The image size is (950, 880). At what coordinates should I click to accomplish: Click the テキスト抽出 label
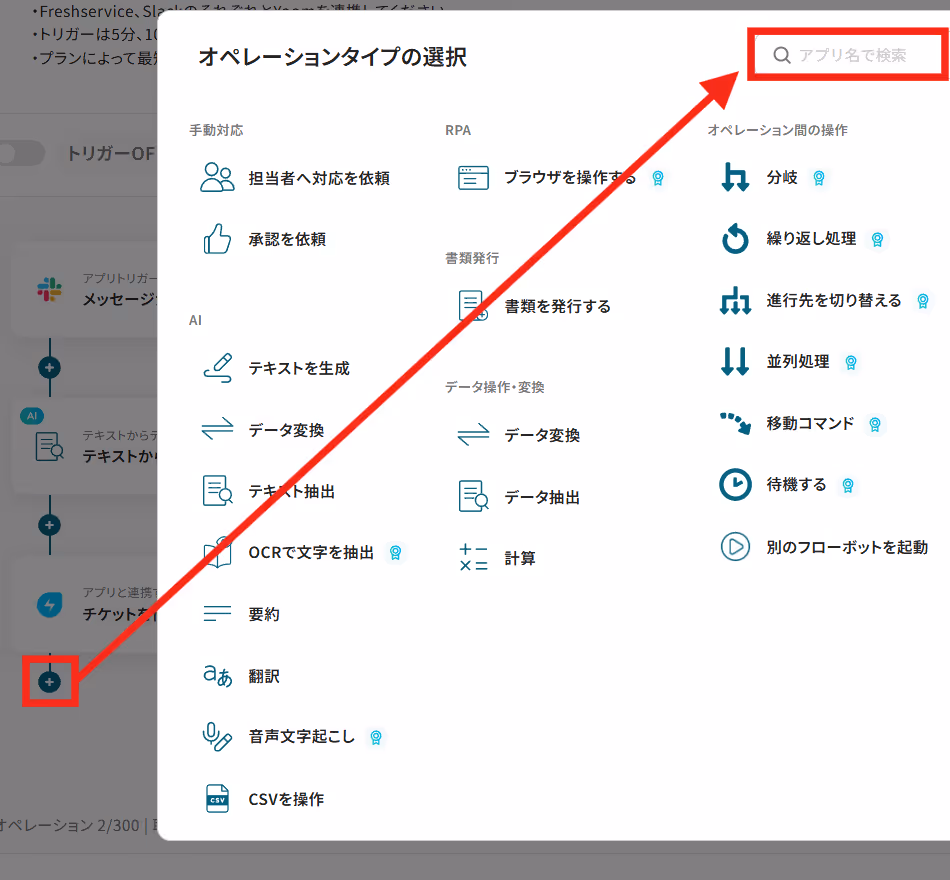291,491
